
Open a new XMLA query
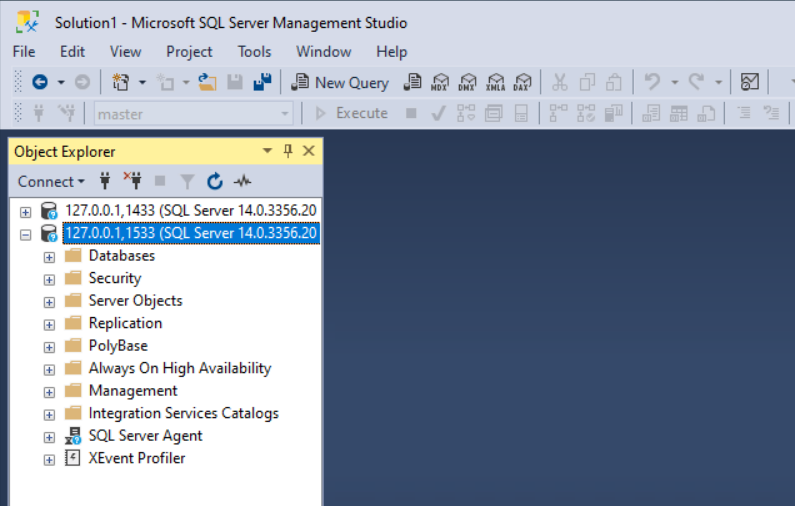click(x=495, y=82)
